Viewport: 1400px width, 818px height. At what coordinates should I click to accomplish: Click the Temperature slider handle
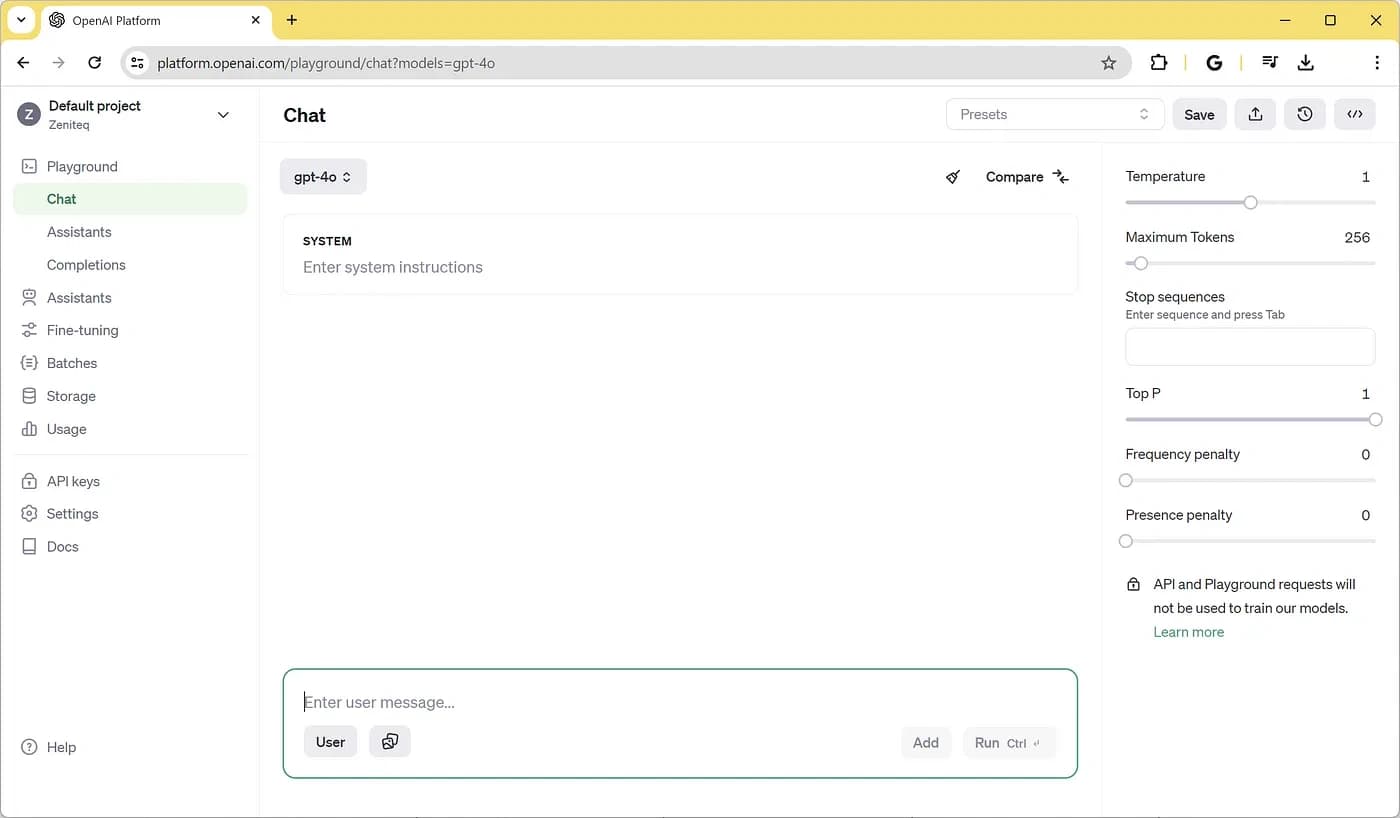pos(1250,203)
